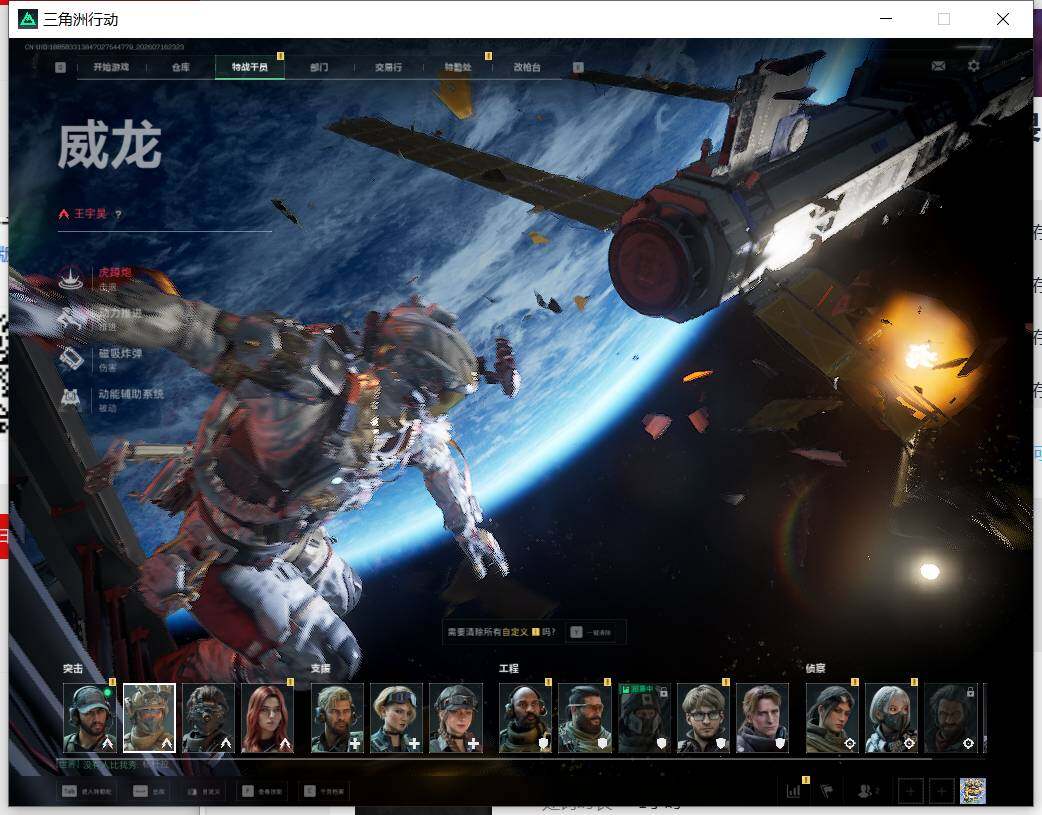
Task: Choose the glasses-wearing engineer operator portrait
Action: pos(703,718)
